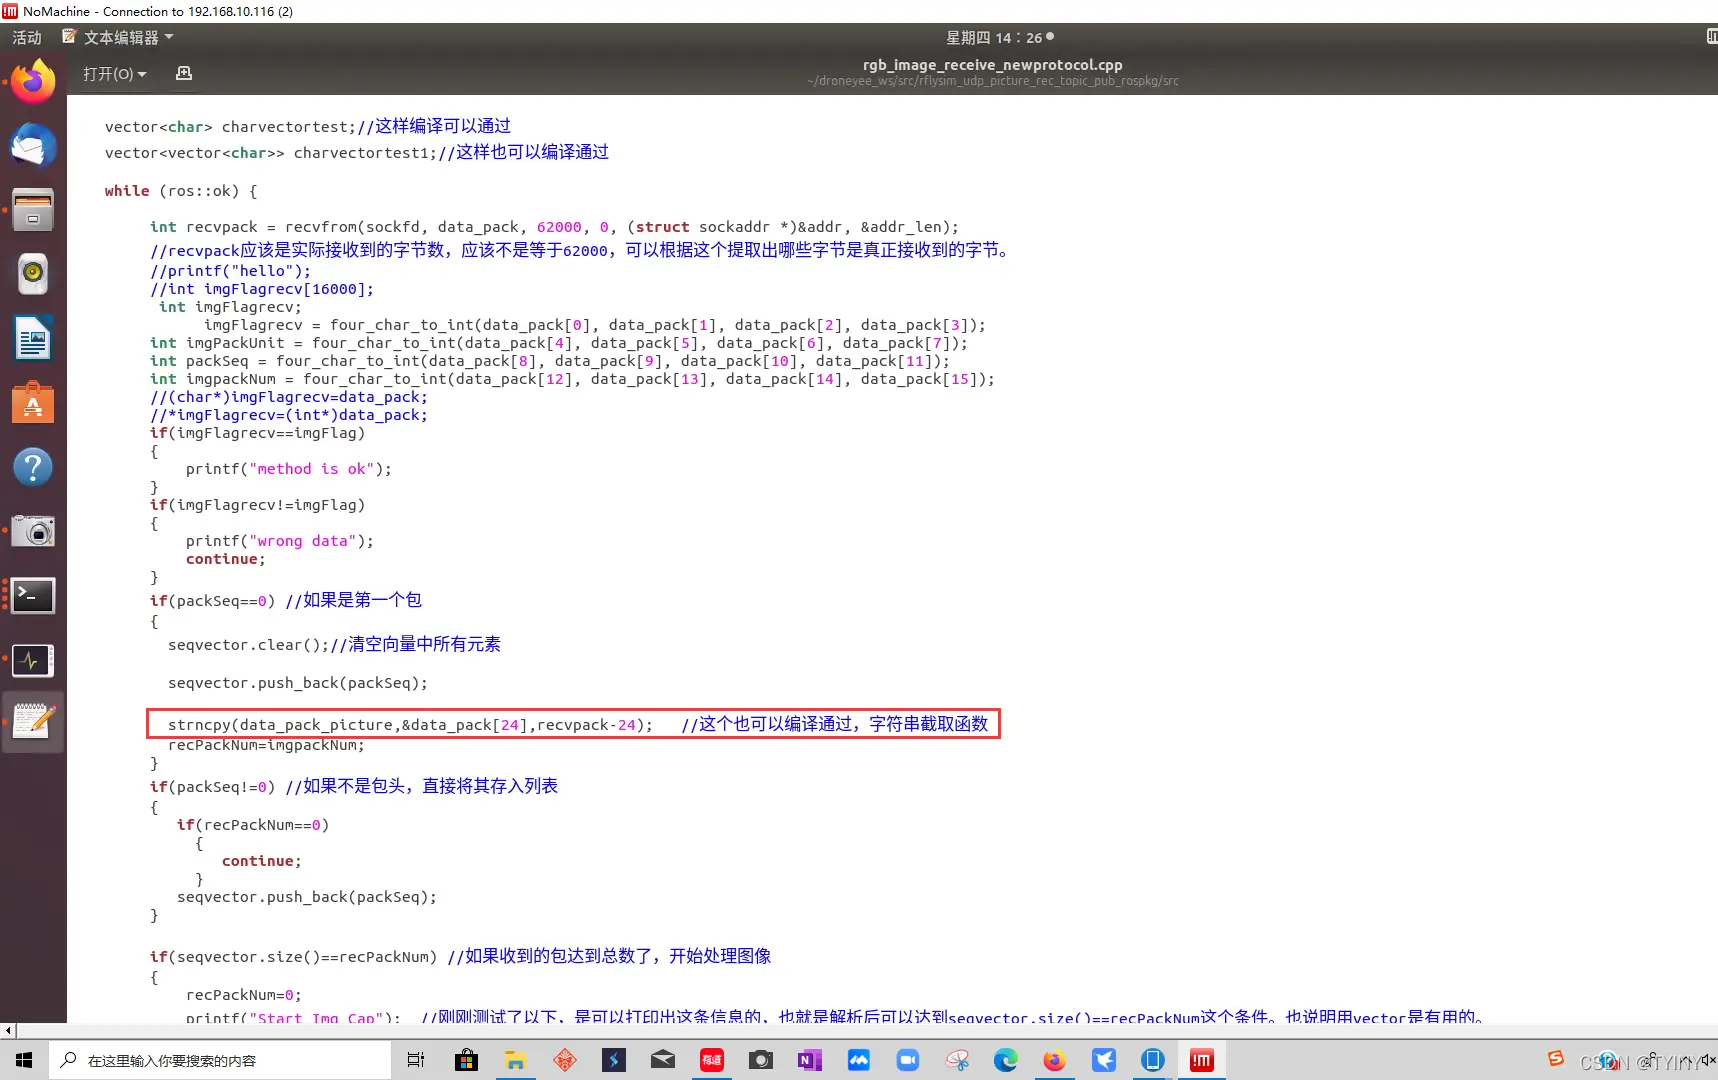
Task: Click the 'recPackNum=0;' line
Action: pos(244,995)
